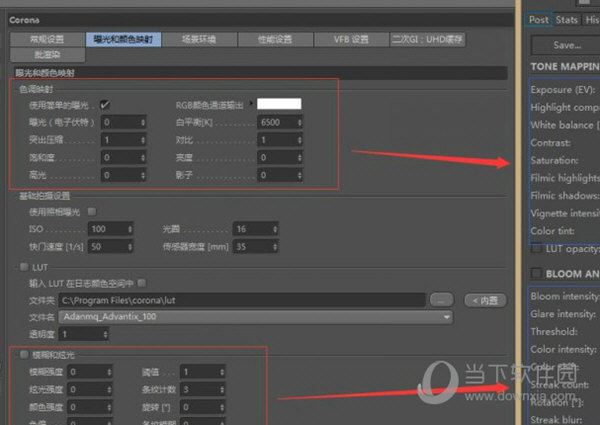Toggle 输入 LUT 在日志颜色空间中 checkbox
The image size is (600, 425).
point(142,283)
